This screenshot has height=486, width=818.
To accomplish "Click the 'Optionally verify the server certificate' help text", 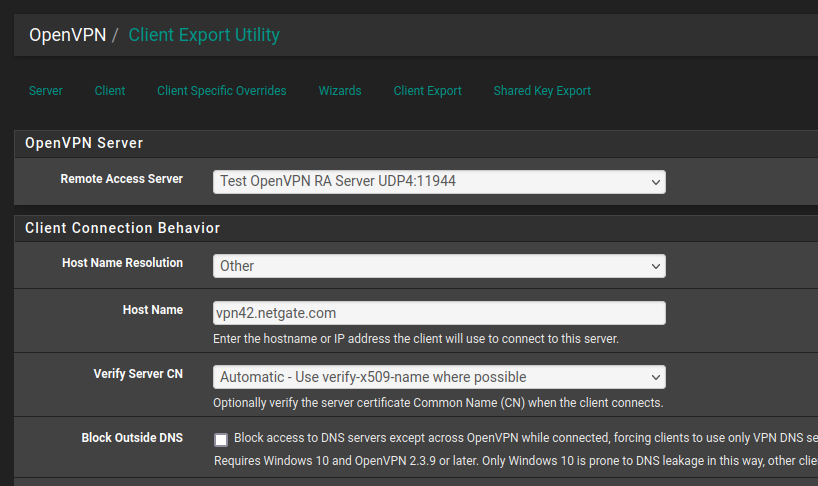I will (x=438, y=403).
